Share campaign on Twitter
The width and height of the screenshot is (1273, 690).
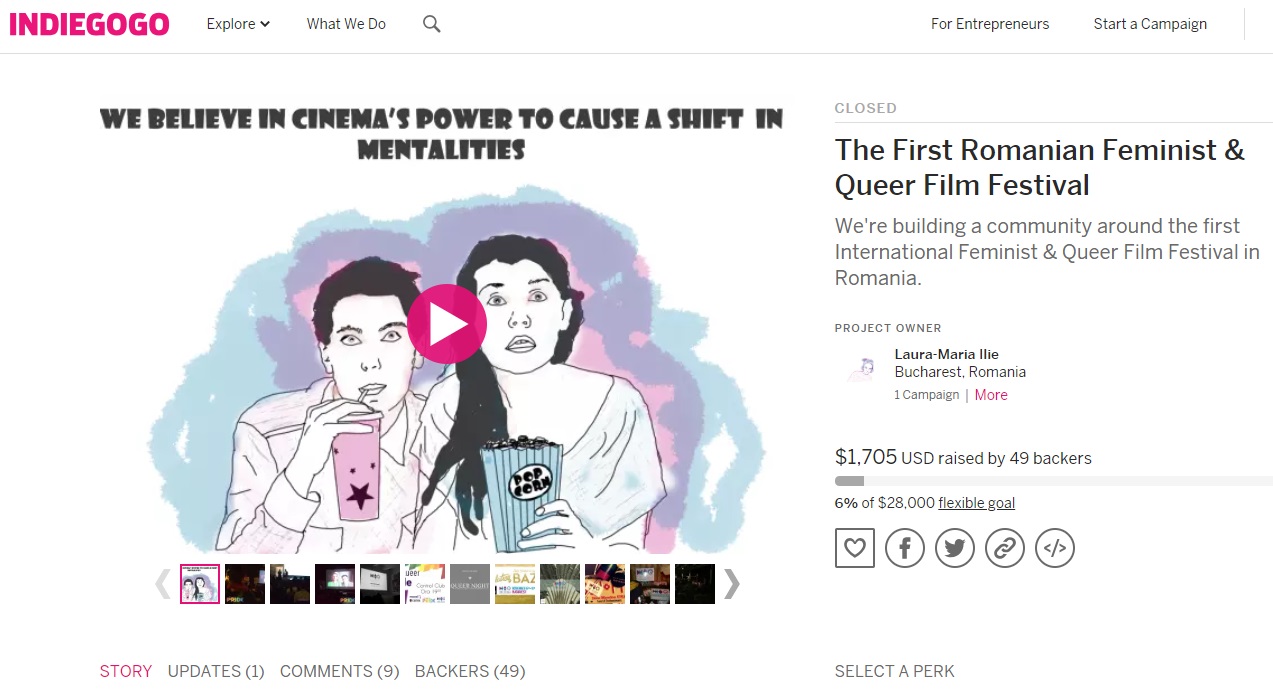click(955, 548)
